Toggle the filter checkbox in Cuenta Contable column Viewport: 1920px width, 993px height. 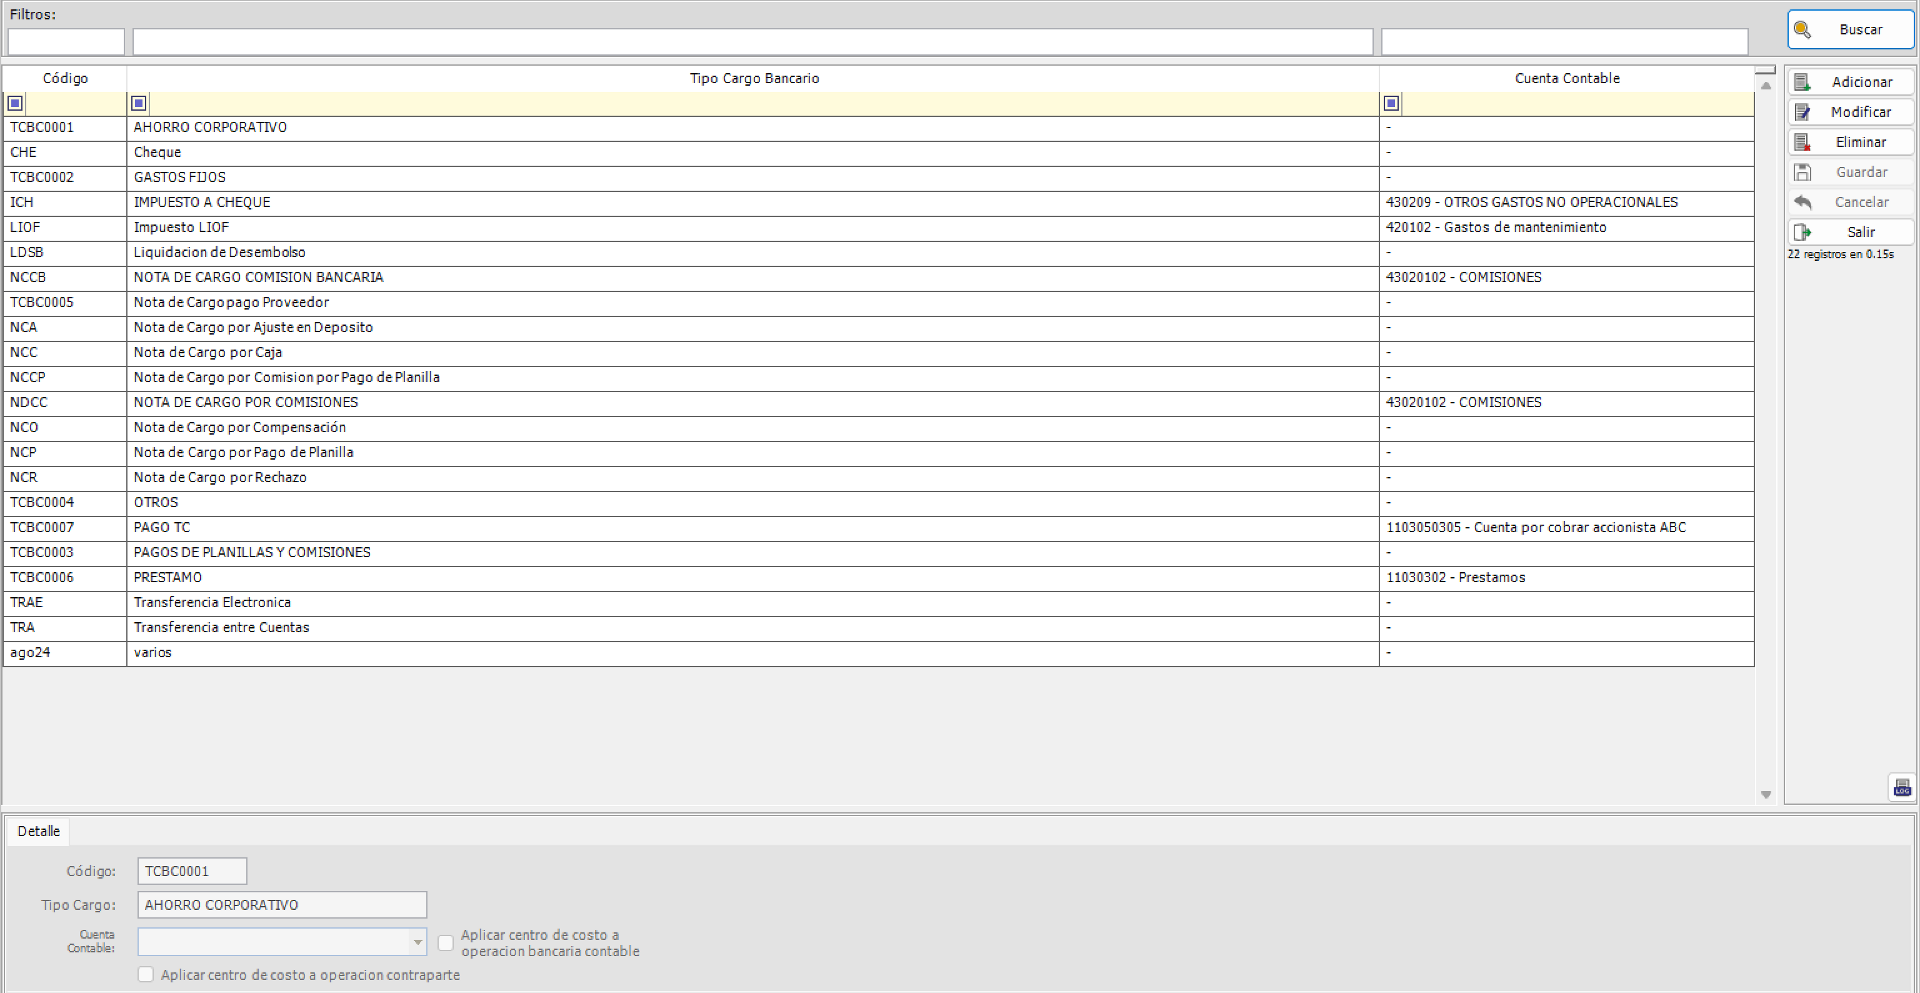pos(1391,102)
